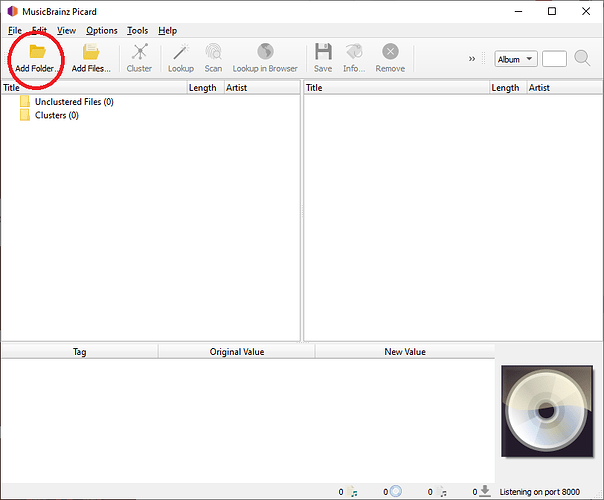
Task: Click the Clusters folder icon
Action: [25, 115]
